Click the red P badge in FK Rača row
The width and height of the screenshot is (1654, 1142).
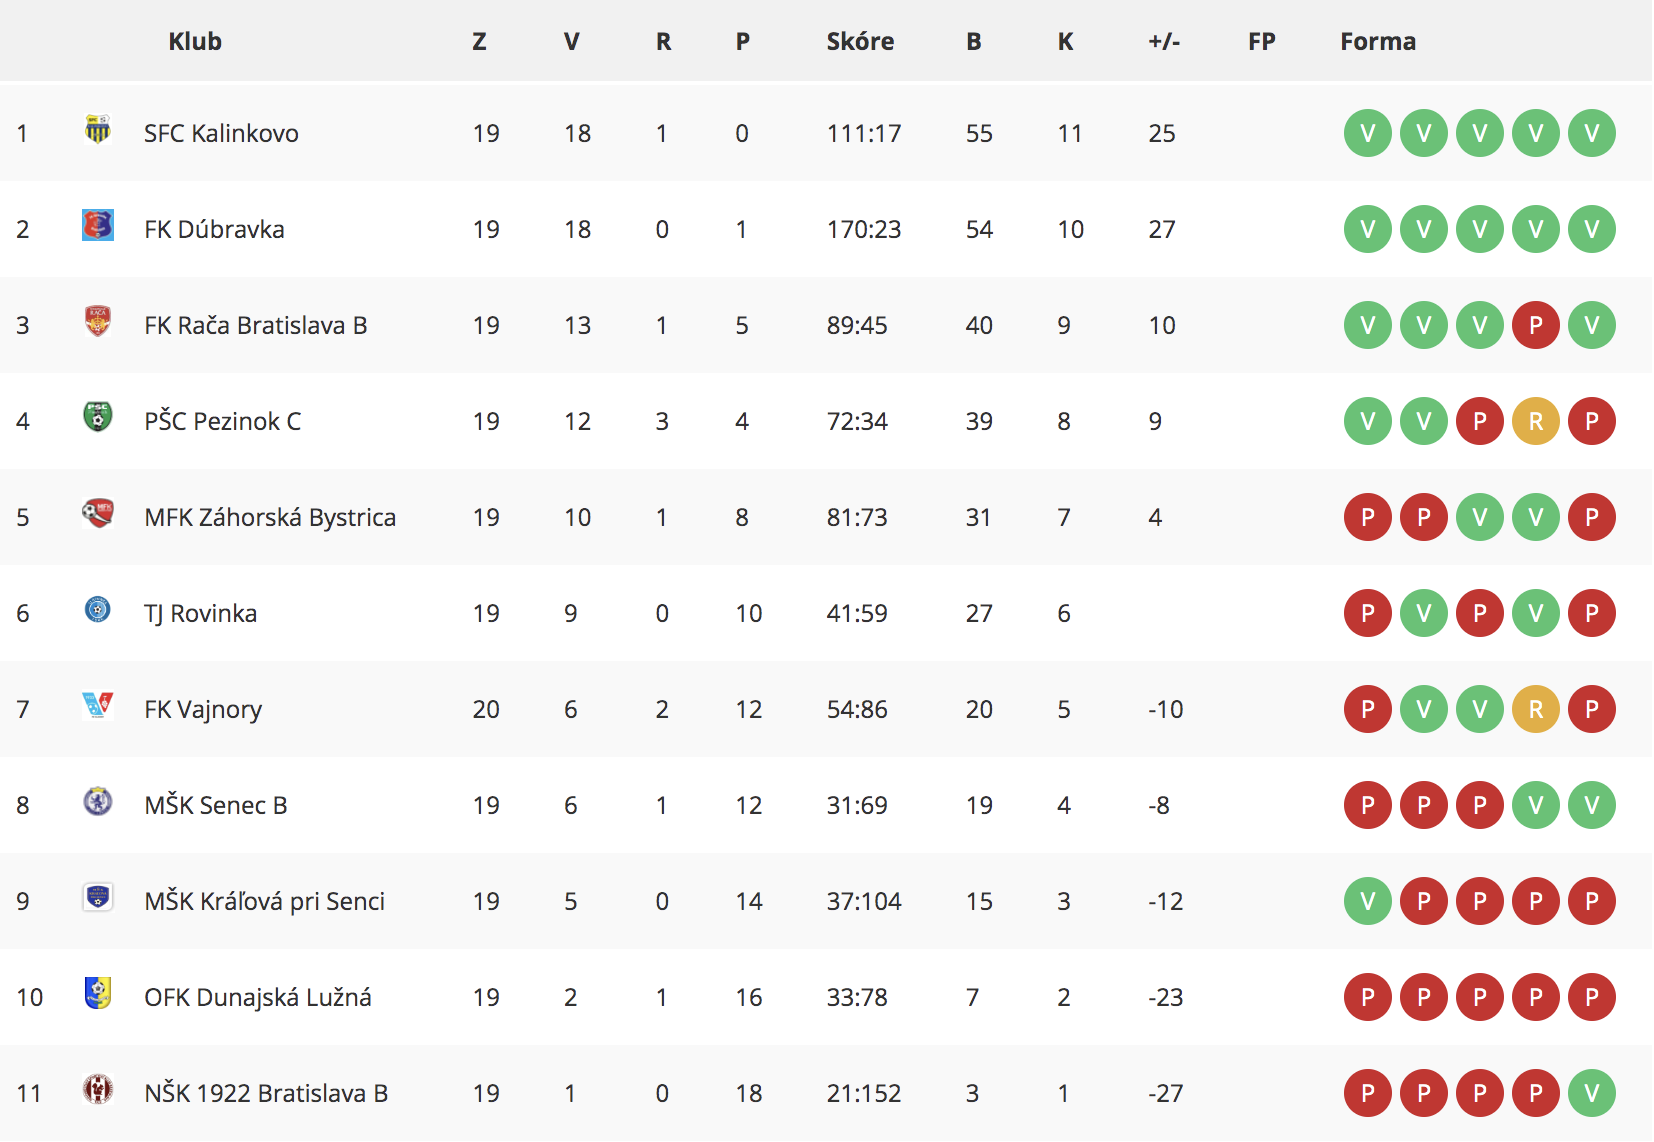[x=1536, y=325]
